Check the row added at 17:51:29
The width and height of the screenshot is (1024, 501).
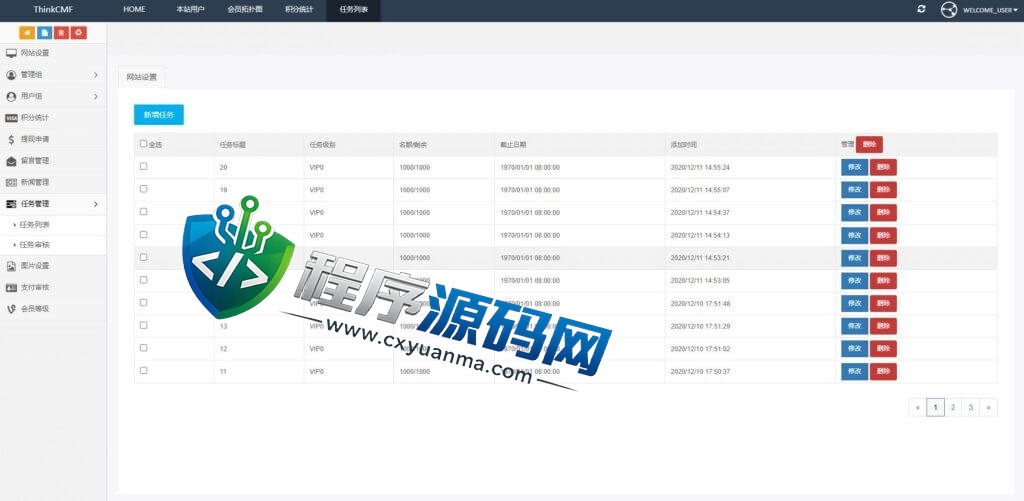click(x=144, y=325)
